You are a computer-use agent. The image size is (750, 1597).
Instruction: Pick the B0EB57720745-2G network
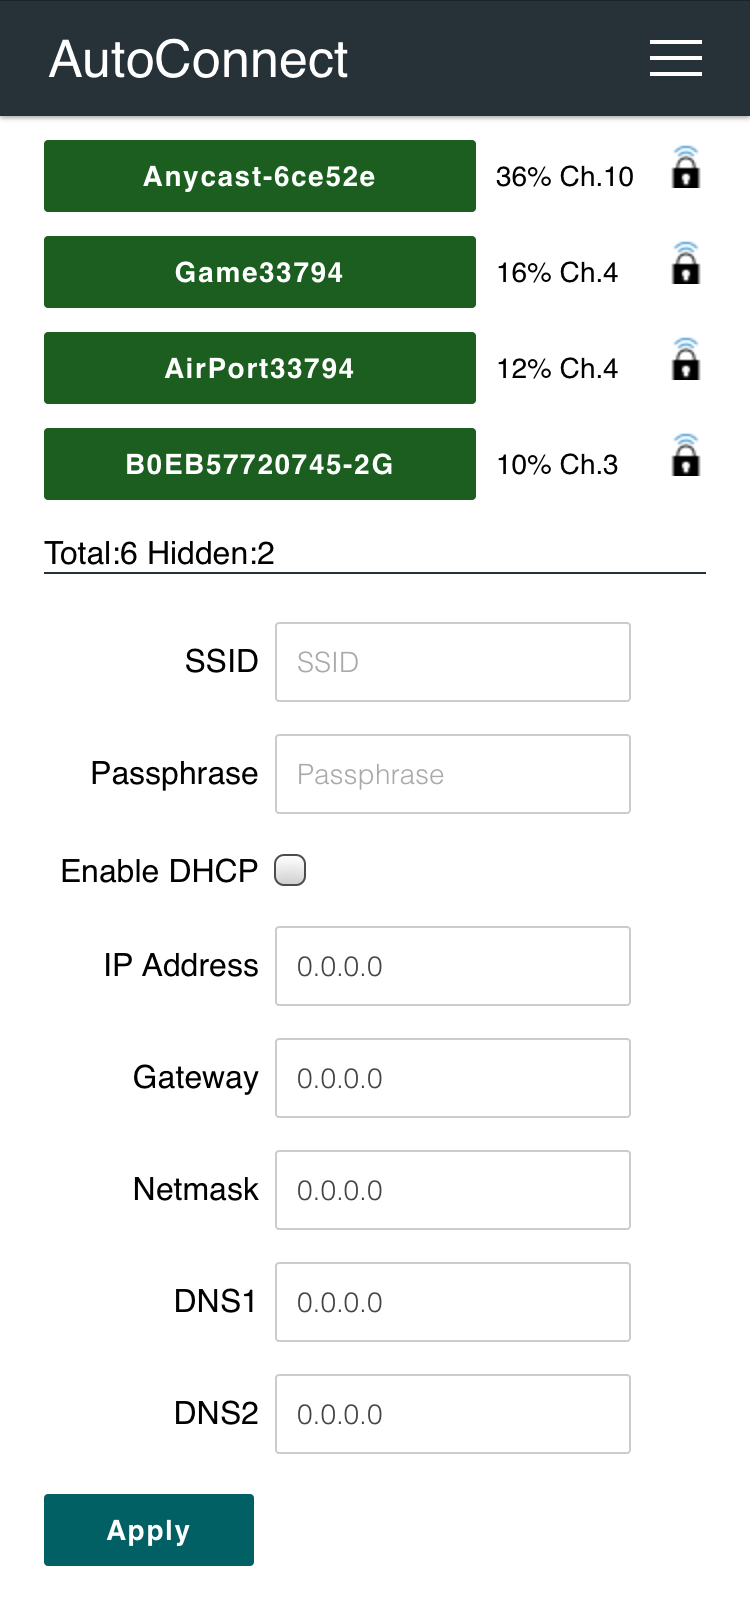260,464
